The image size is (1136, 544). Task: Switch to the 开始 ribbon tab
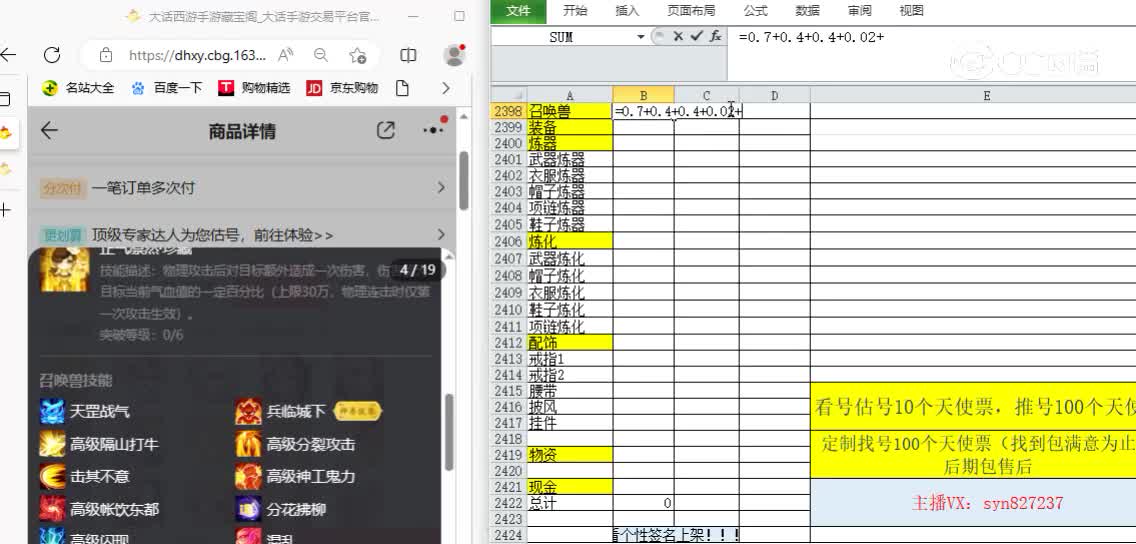(x=575, y=10)
